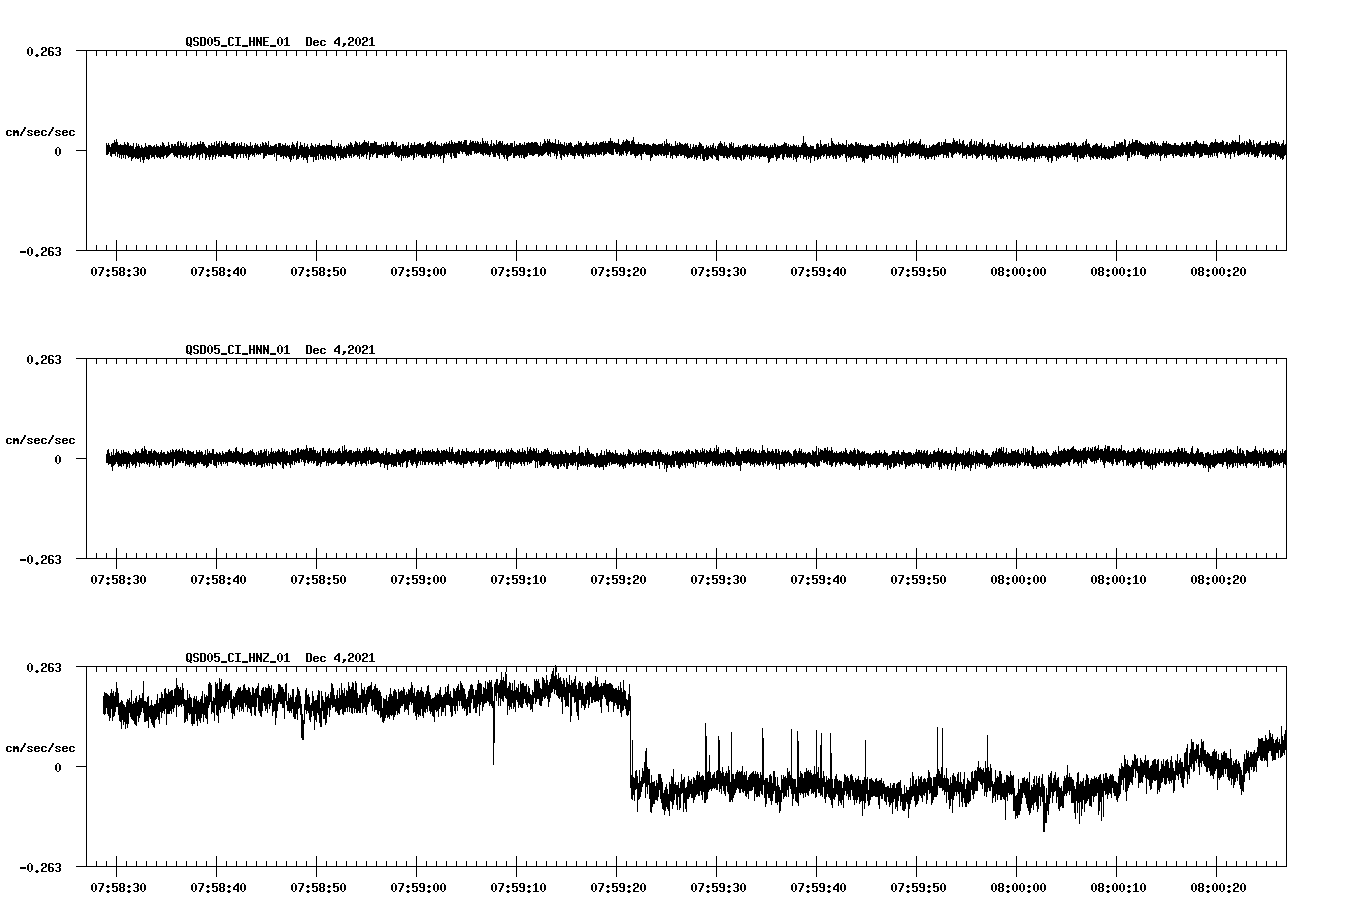Click the zero axis label of HNZ plot

coord(58,767)
